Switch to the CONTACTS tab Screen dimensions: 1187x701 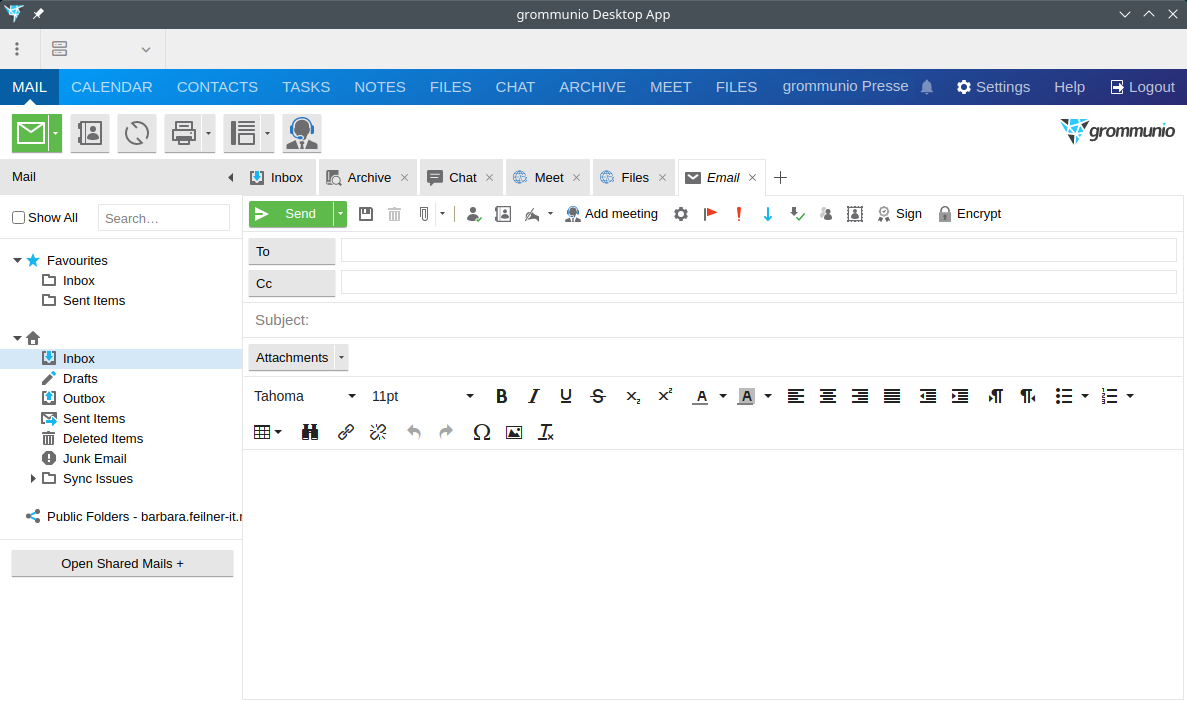(x=217, y=87)
